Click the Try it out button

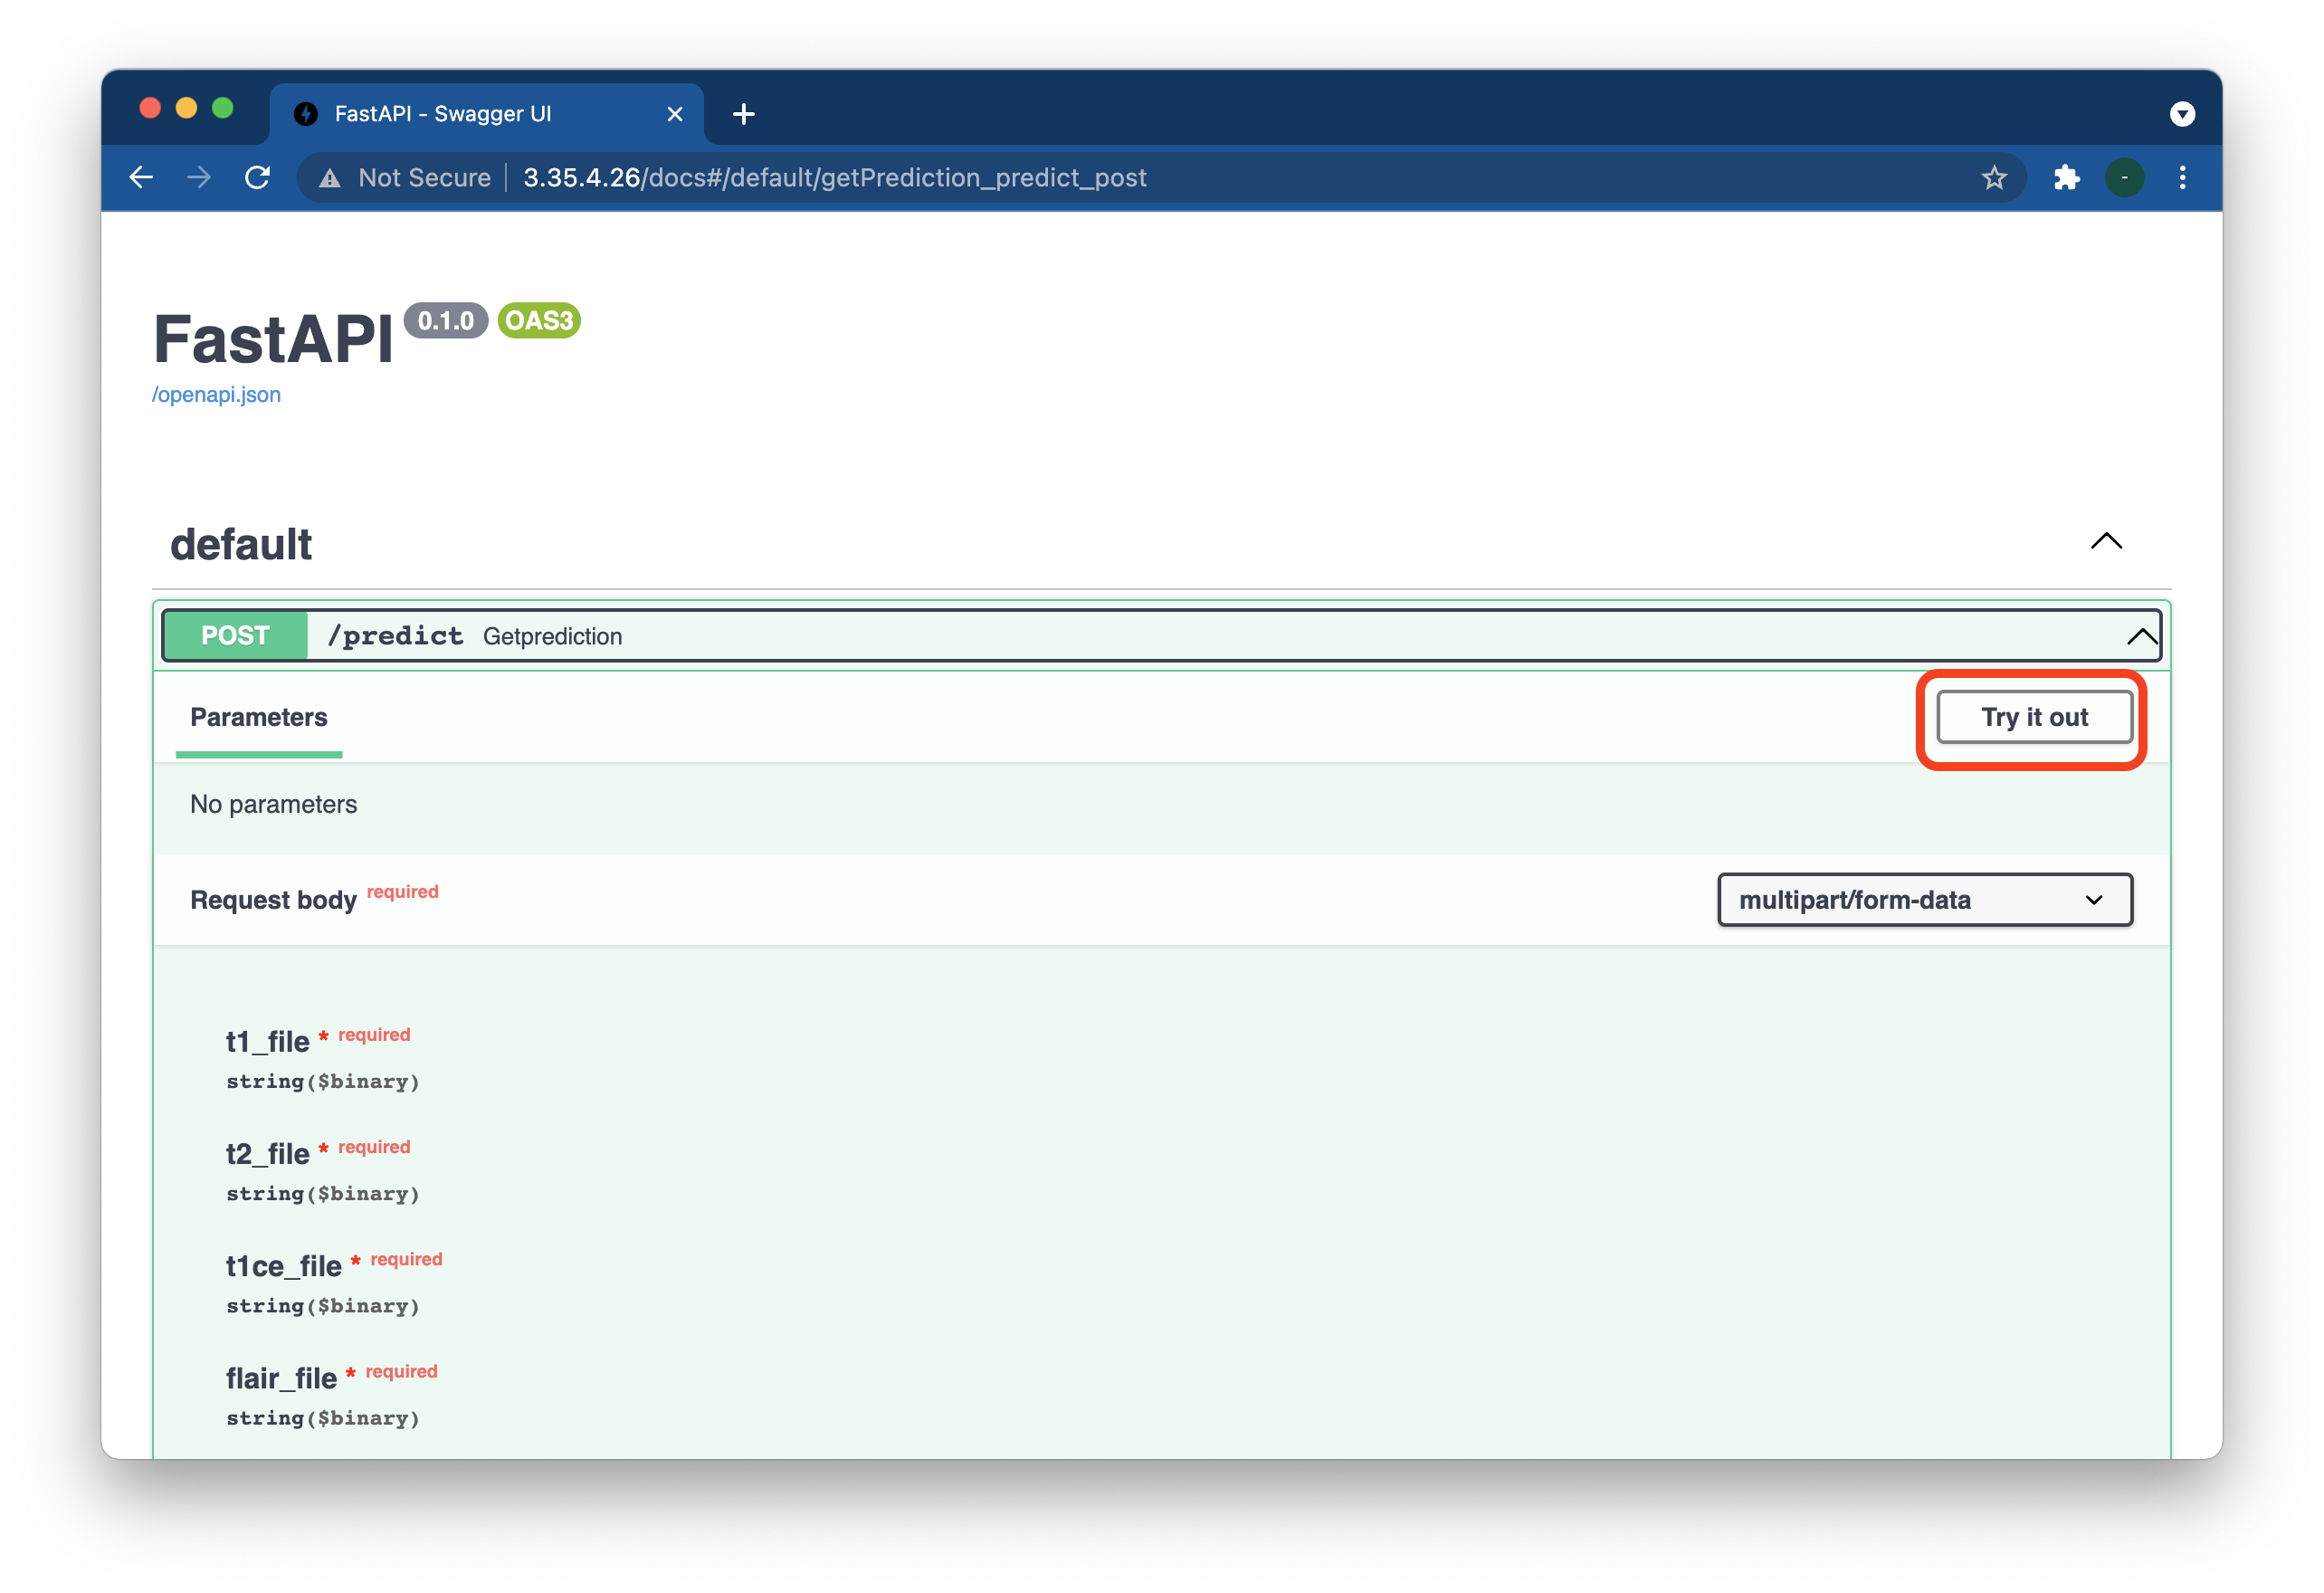(2033, 717)
